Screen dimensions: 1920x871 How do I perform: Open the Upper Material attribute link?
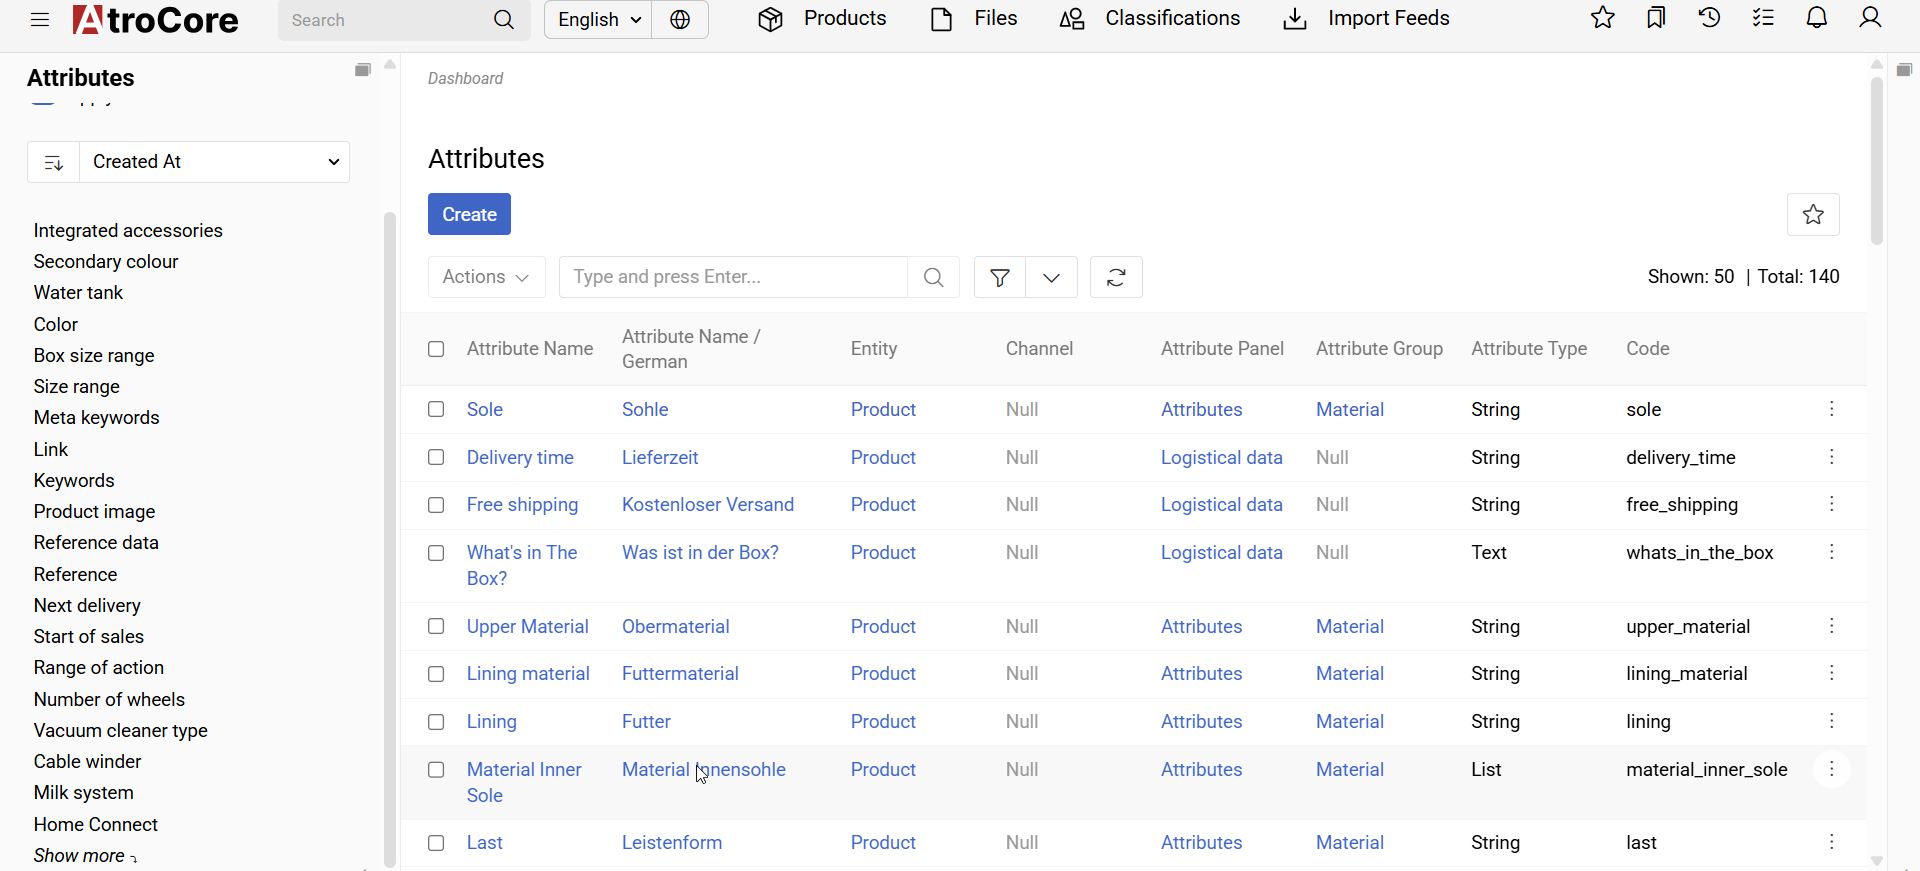(x=527, y=627)
